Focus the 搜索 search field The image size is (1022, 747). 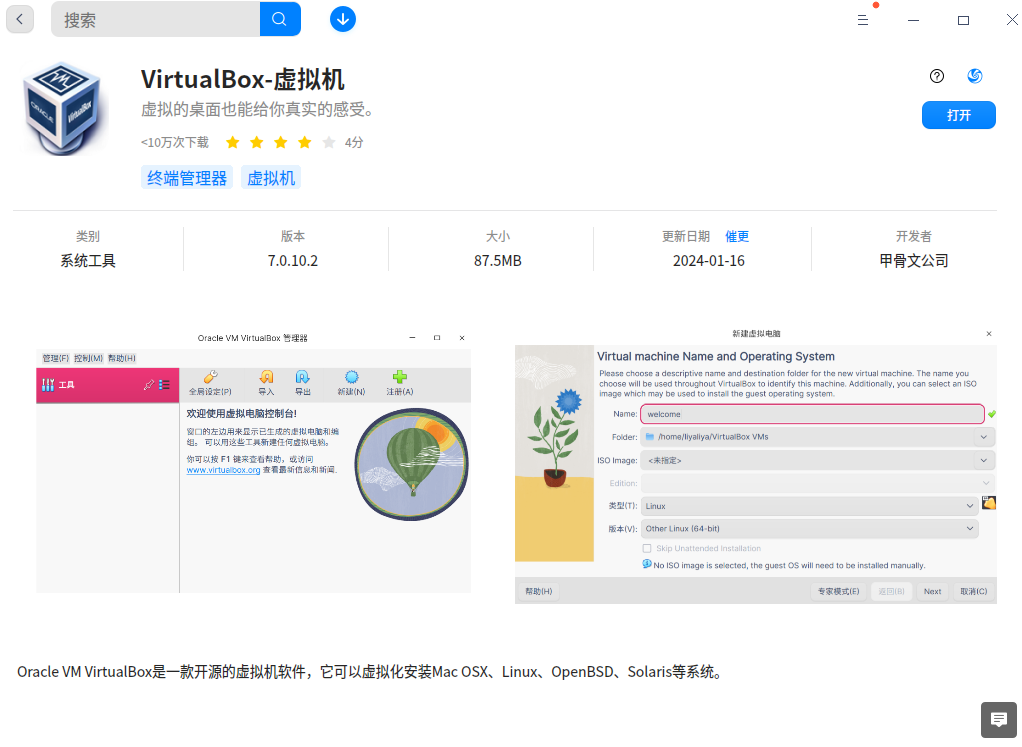[x=155, y=19]
